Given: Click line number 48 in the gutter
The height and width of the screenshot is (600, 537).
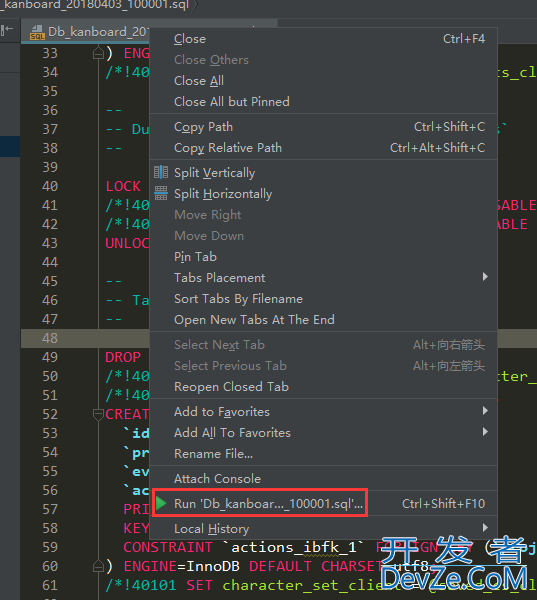Looking at the screenshot, I should point(50,338).
